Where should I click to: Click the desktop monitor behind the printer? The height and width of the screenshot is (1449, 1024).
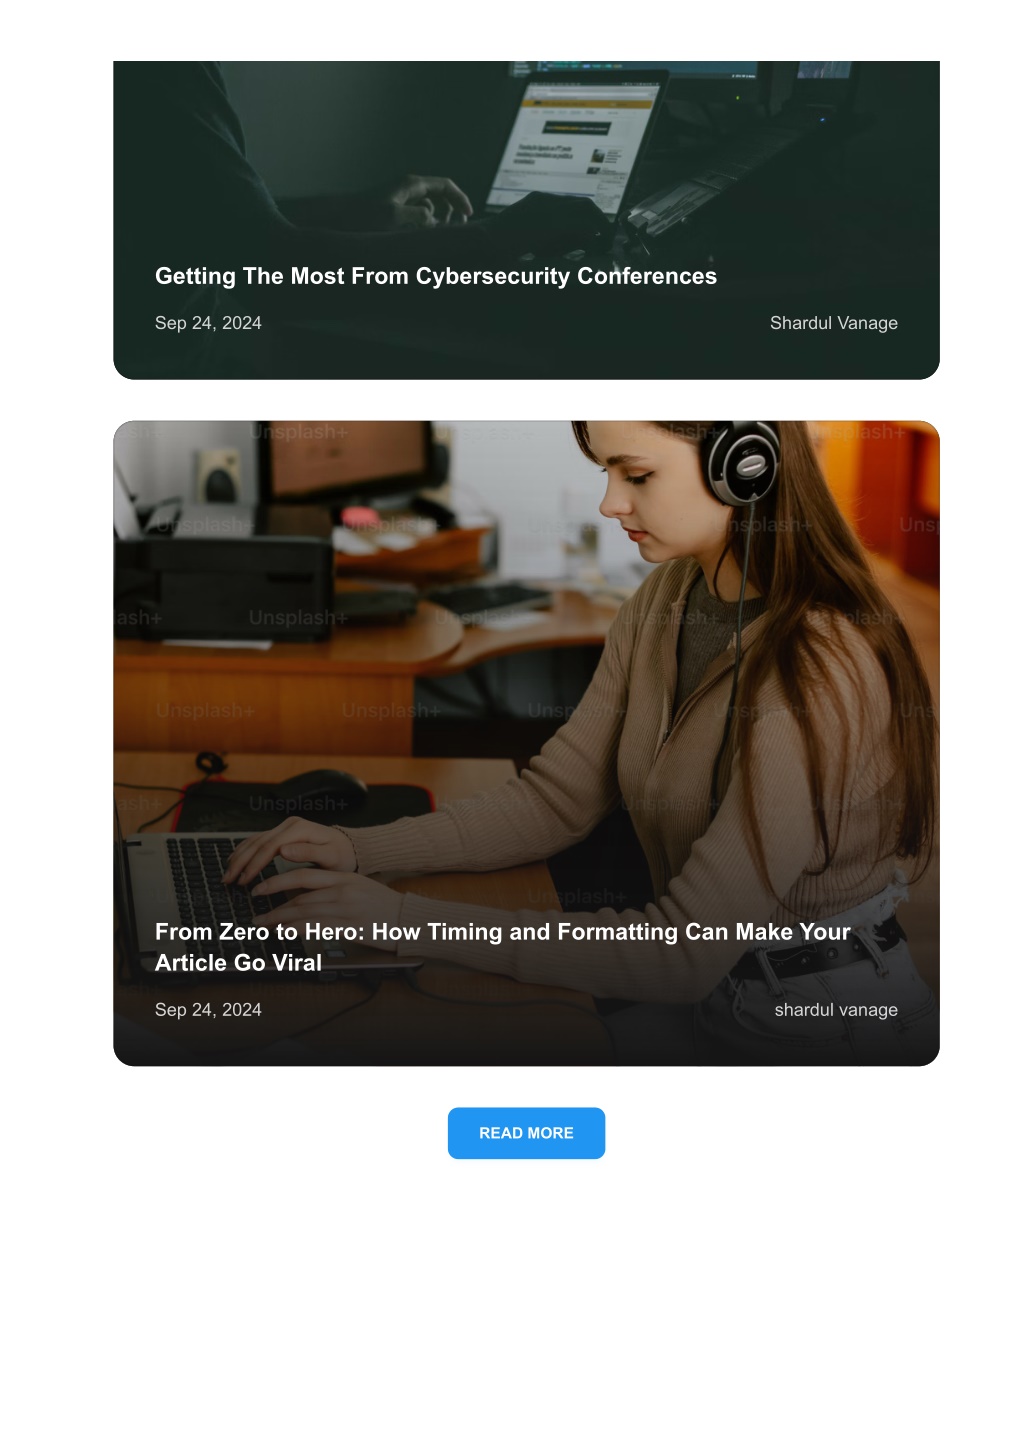pyautogui.click(x=345, y=460)
